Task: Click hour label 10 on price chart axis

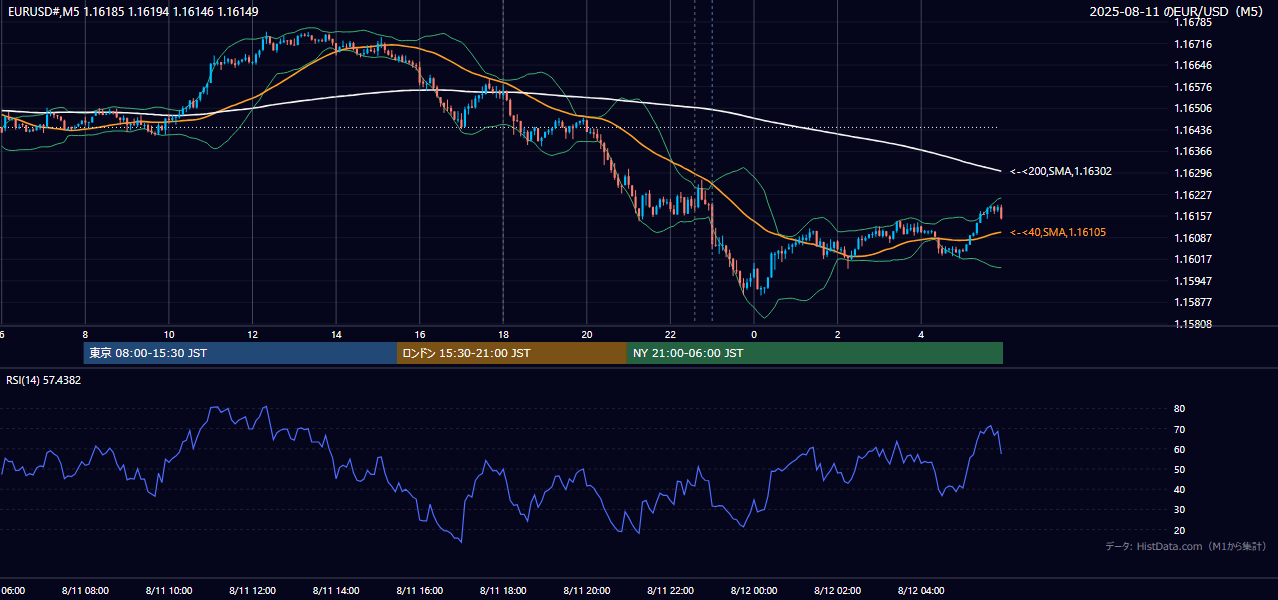Action: [169, 335]
